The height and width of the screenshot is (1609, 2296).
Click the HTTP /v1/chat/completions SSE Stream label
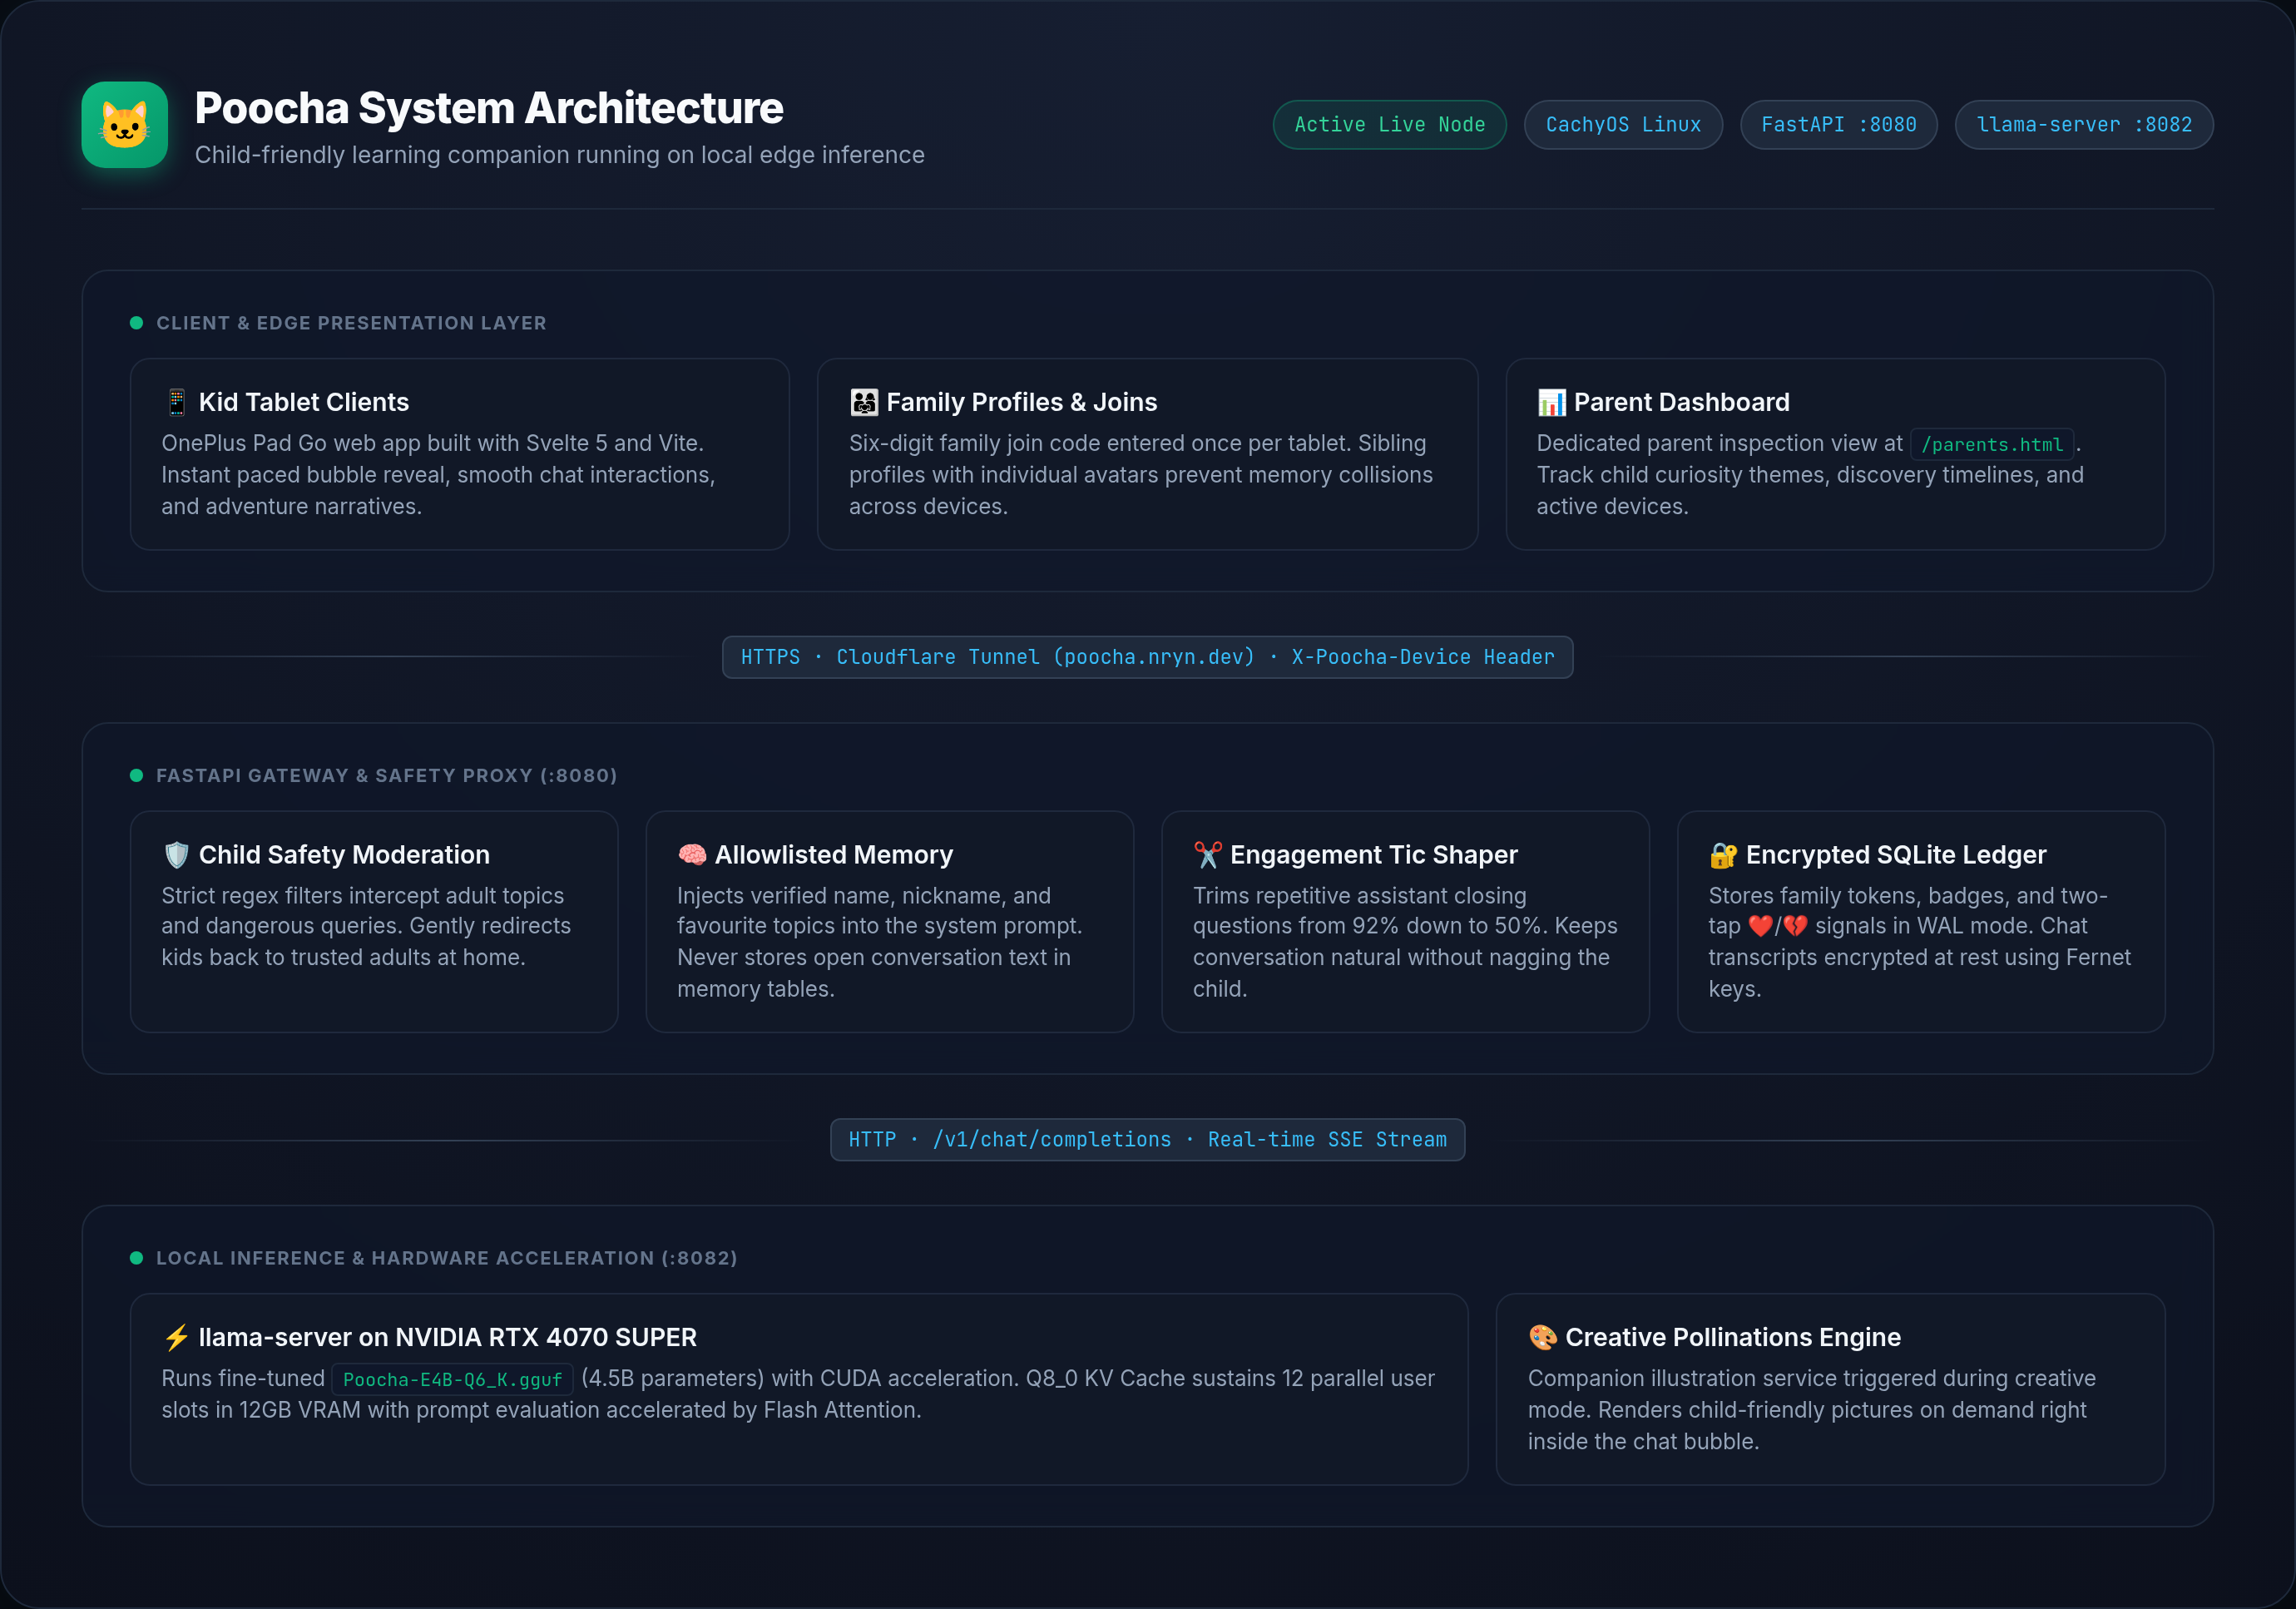pyautogui.click(x=1147, y=1140)
